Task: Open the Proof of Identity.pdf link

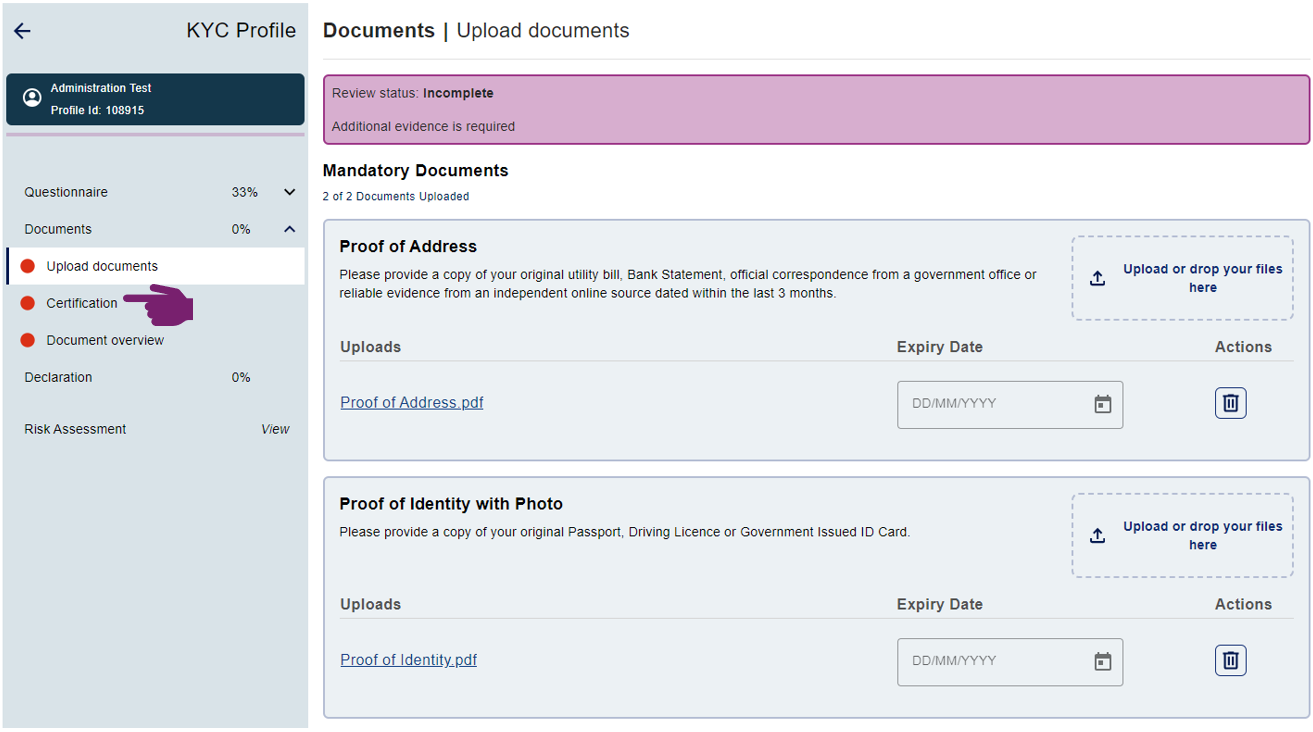Action: [408, 660]
